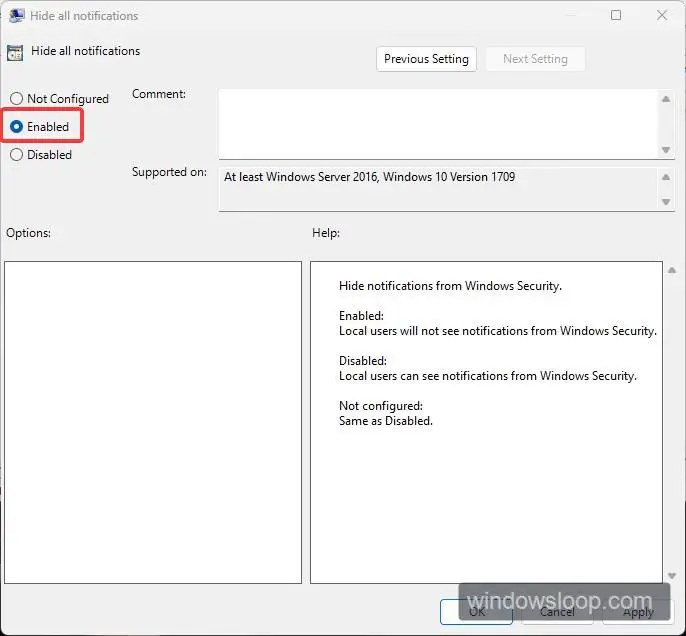Click the title bar application icon
The width and height of the screenshot is (686, 636).
tap(17, 16)
